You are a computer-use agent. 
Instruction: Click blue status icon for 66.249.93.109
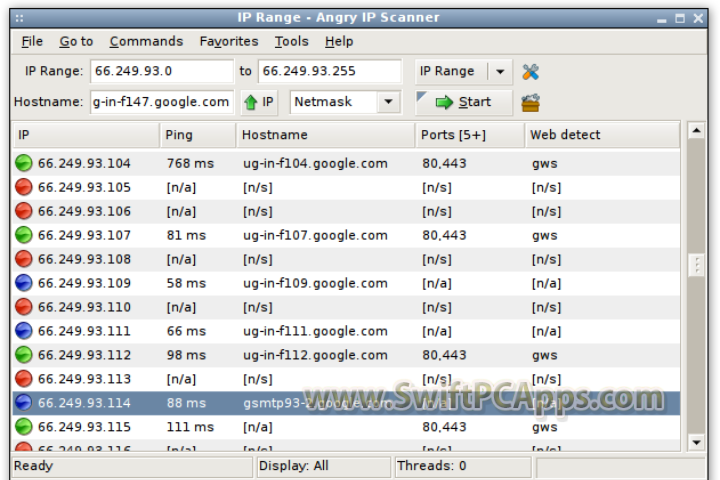coord(23,283)
